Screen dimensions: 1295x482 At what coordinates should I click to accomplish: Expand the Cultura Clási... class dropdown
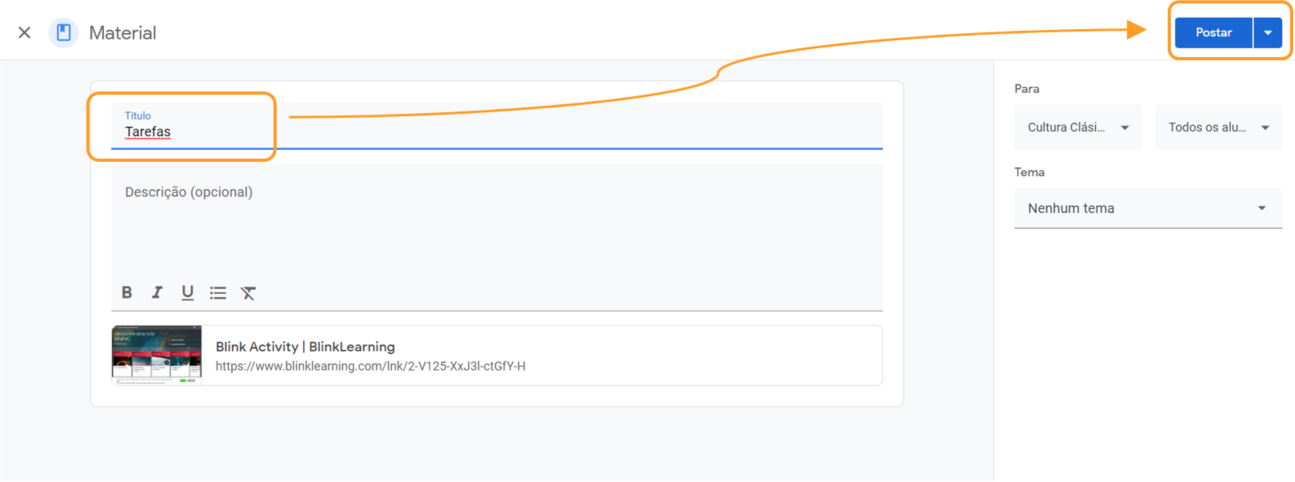pyautogui.click(x=1078, y=128)
